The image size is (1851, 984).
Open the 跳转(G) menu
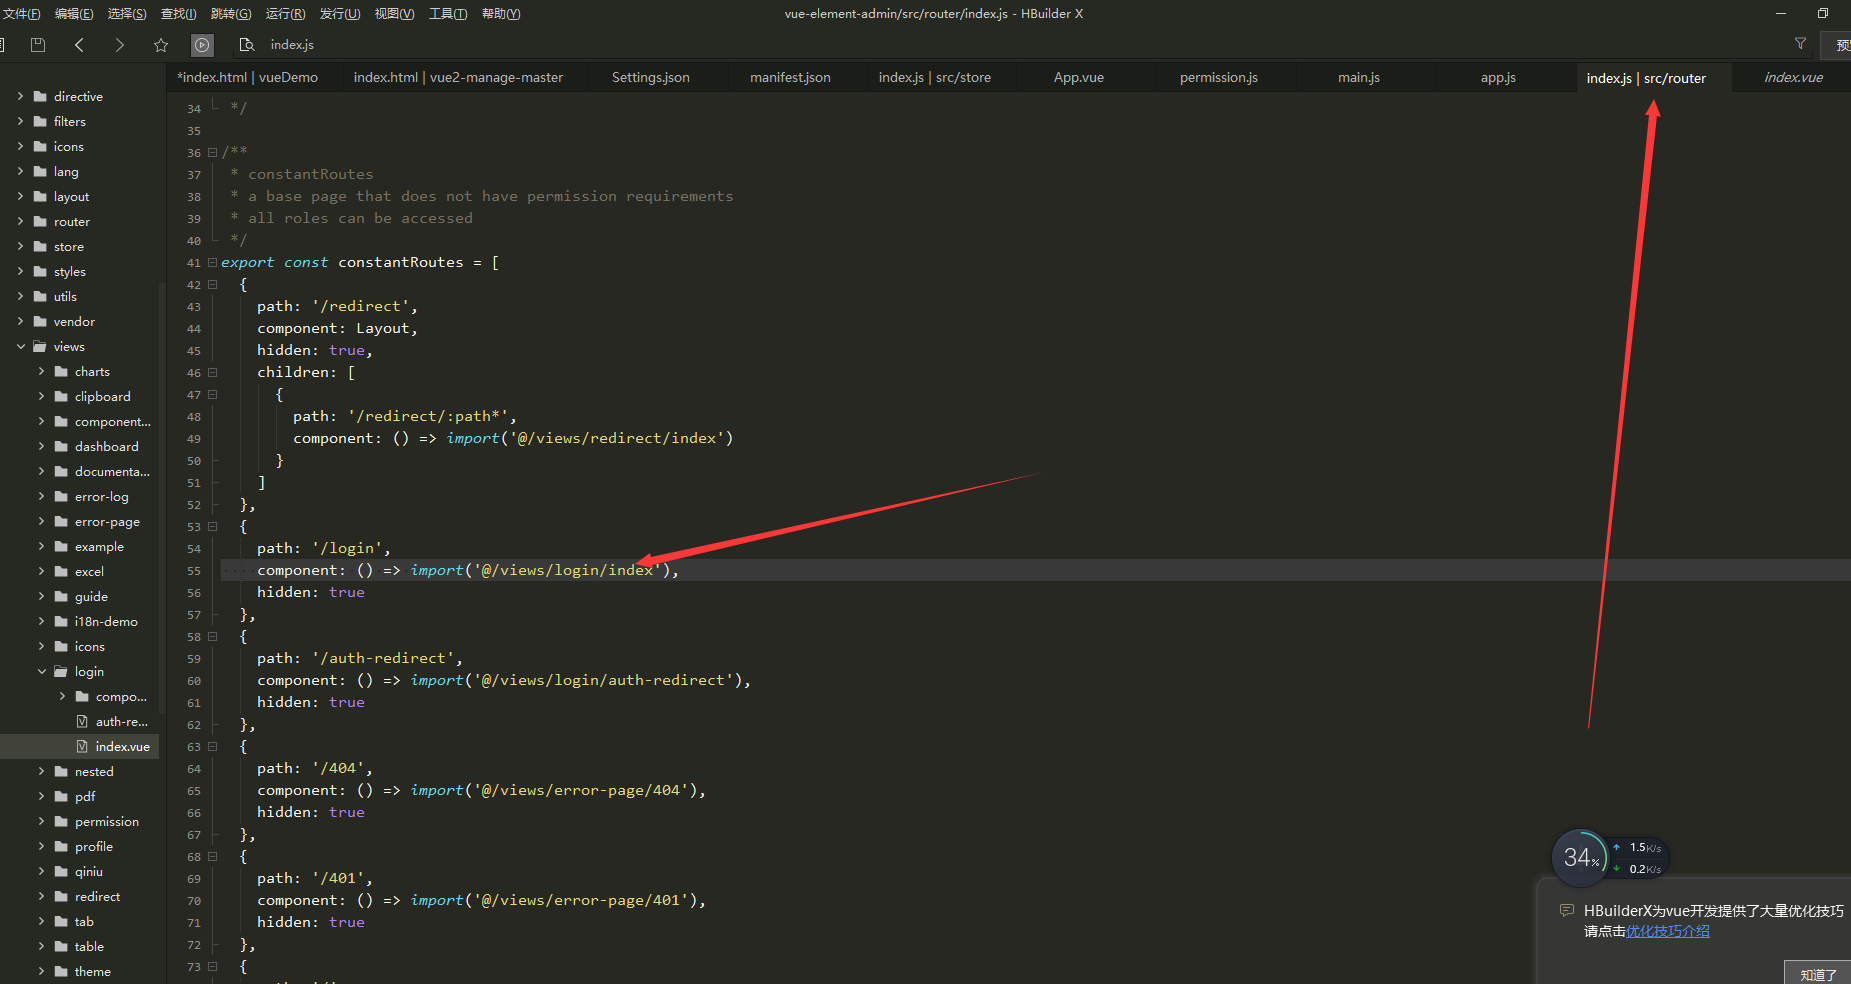click(231, 13)
